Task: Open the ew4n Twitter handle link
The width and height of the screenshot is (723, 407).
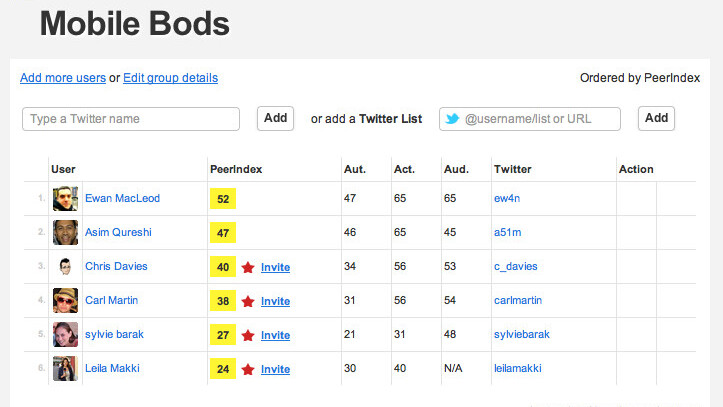Action: (x=508, y=198)
